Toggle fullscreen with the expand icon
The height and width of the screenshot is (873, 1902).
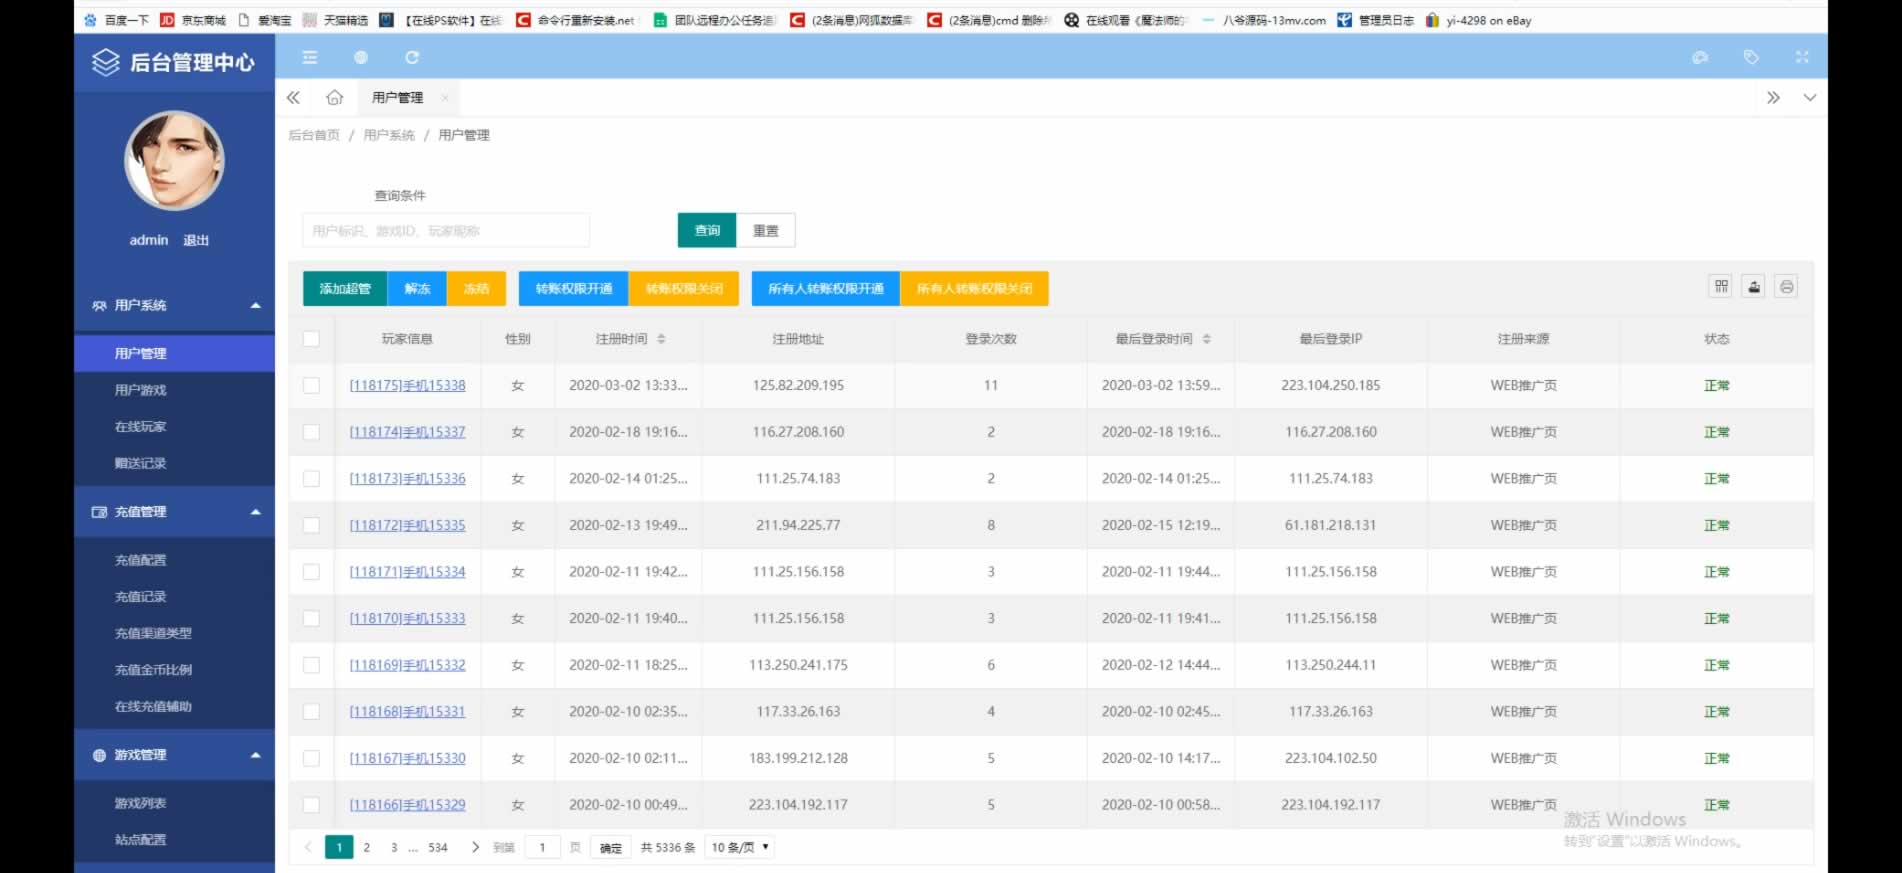pos(1802,58)
